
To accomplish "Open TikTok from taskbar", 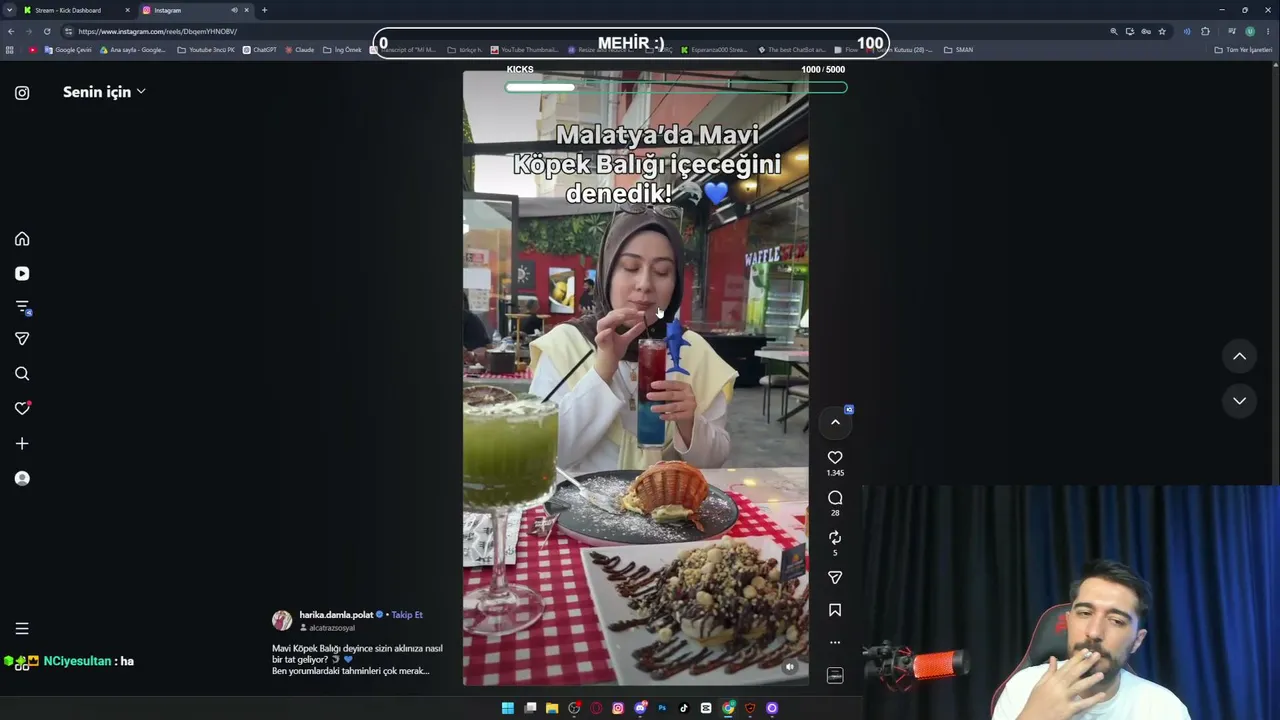I will (x=684, y=708).
